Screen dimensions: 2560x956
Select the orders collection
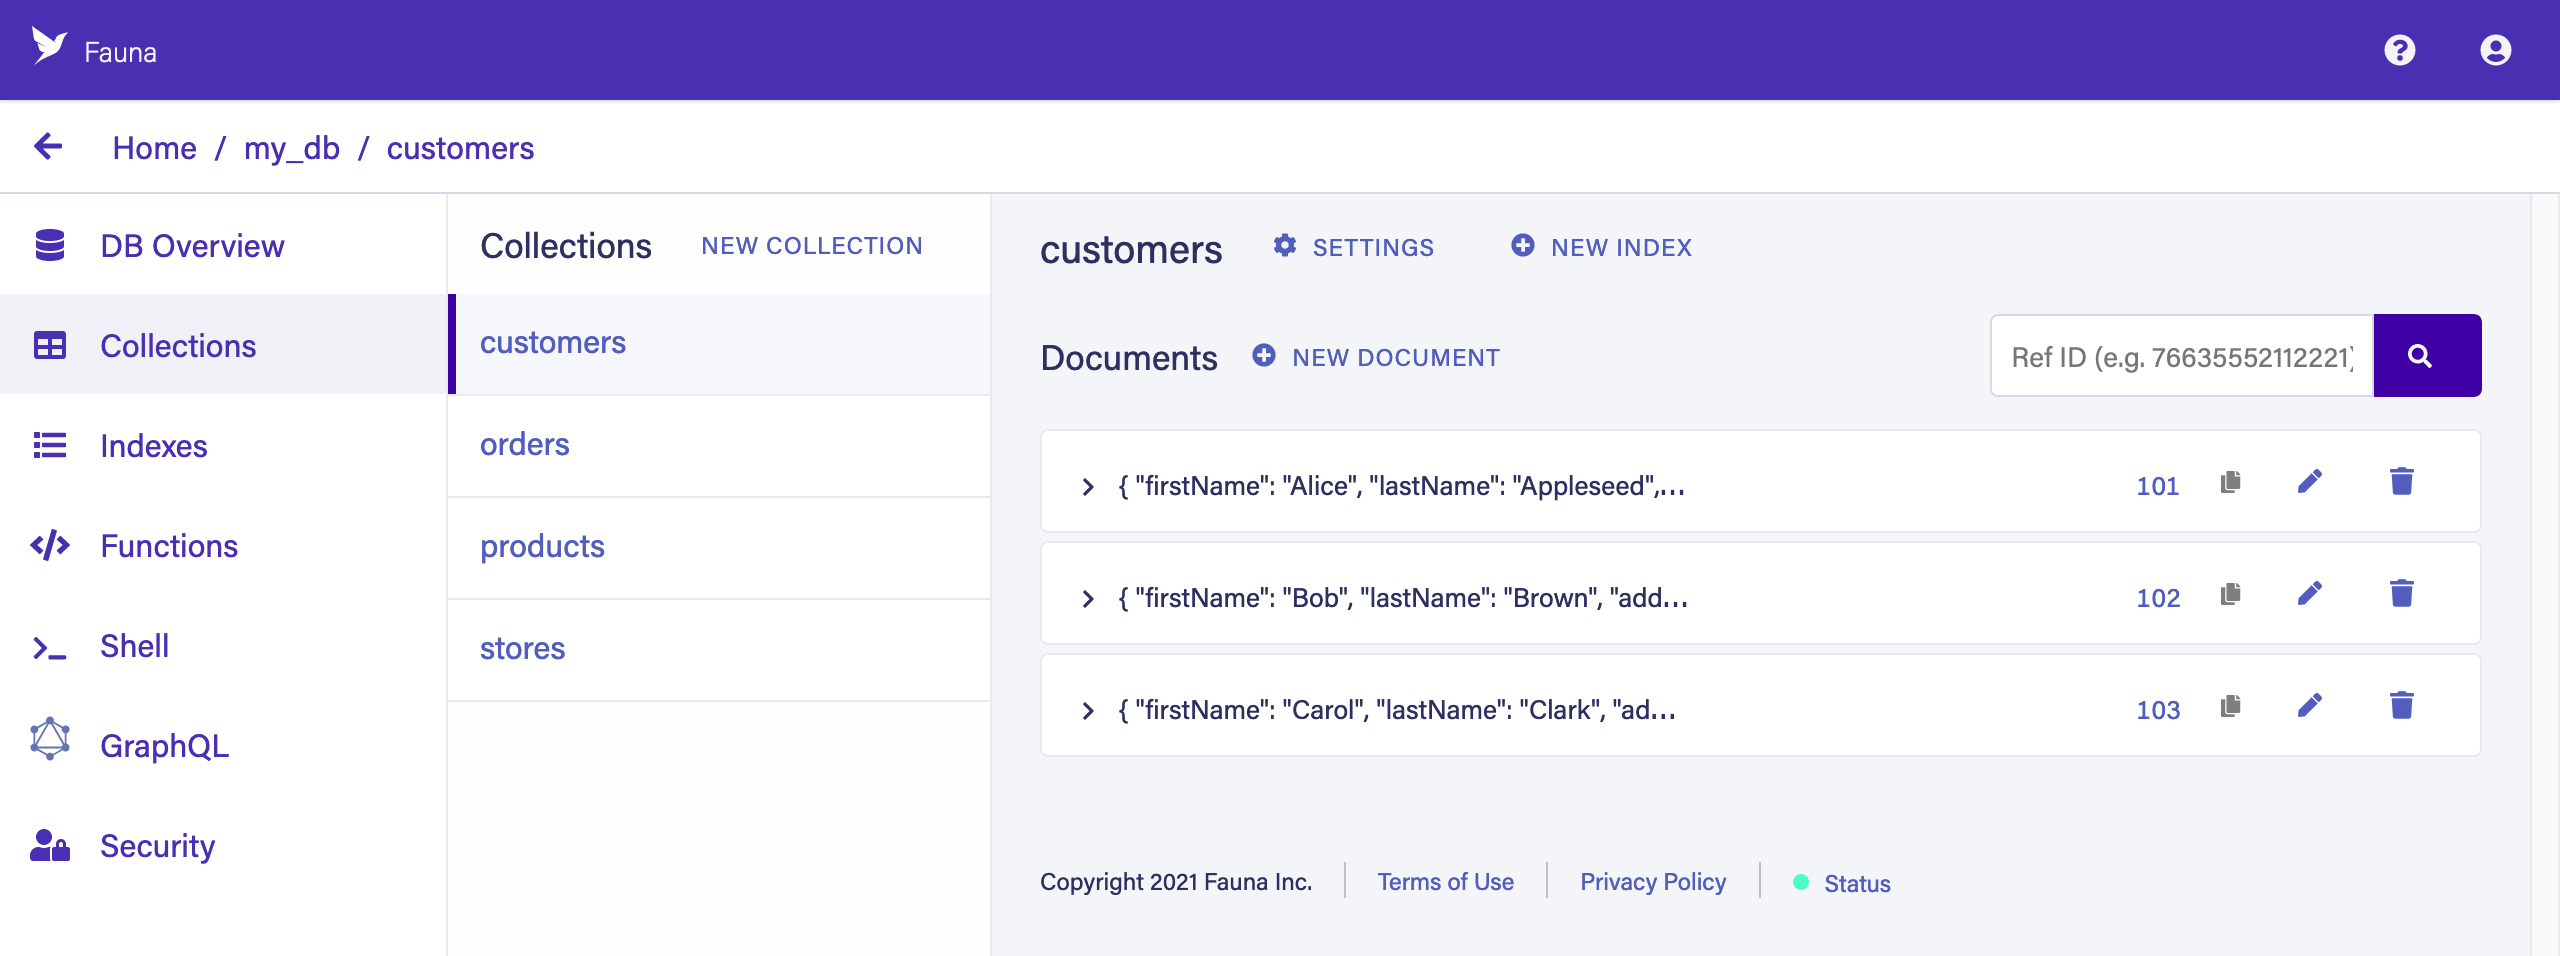click(x=525, y=445)
